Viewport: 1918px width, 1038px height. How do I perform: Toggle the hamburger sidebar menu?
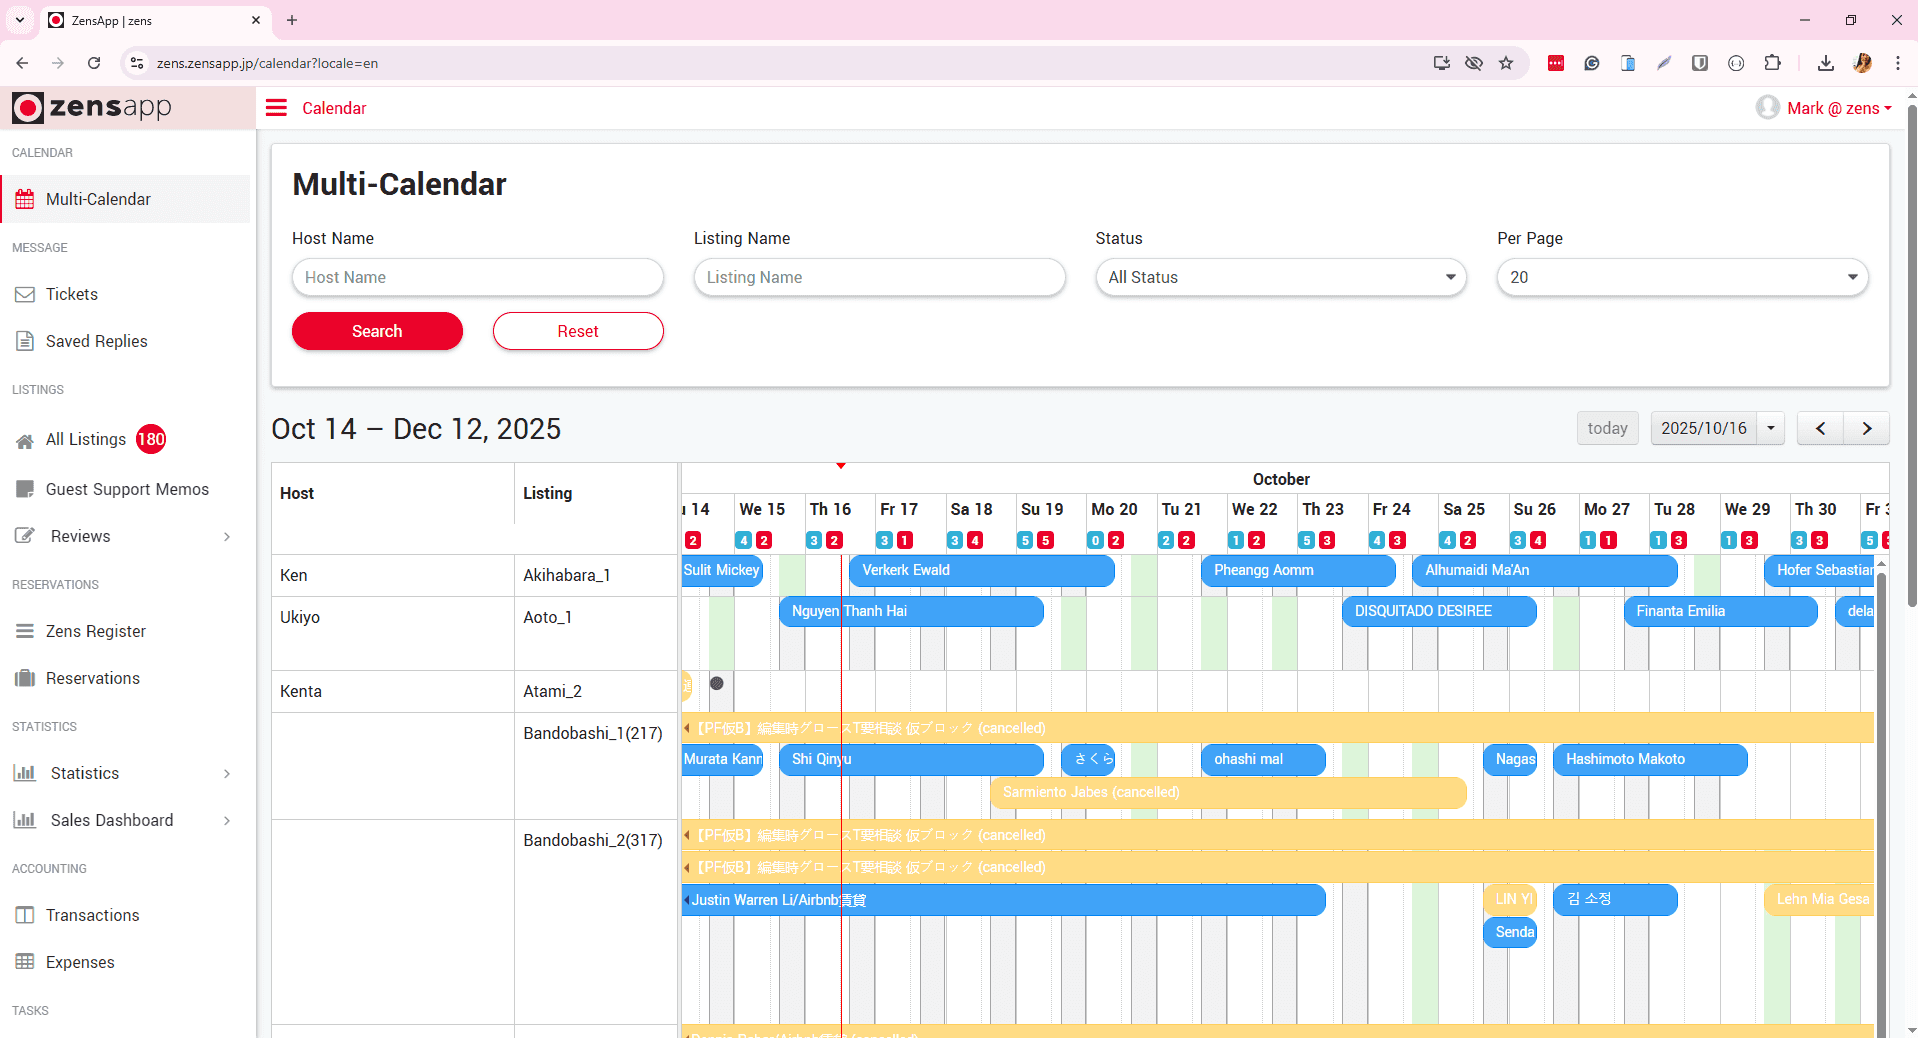(x=276, y=108)
